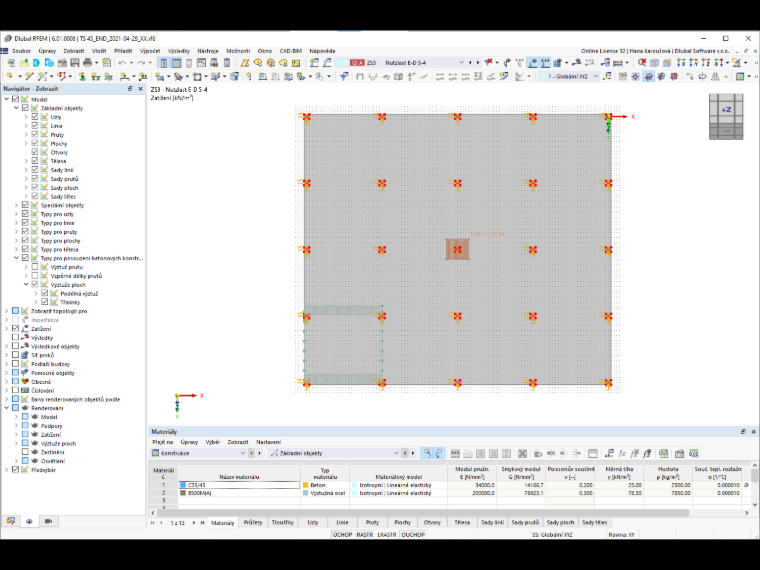Image resolution: width=760 pixels, height=570 pixels.
Task: Toggle the Plochy checkbox in navigator
Action: click(x=35, y=143)
